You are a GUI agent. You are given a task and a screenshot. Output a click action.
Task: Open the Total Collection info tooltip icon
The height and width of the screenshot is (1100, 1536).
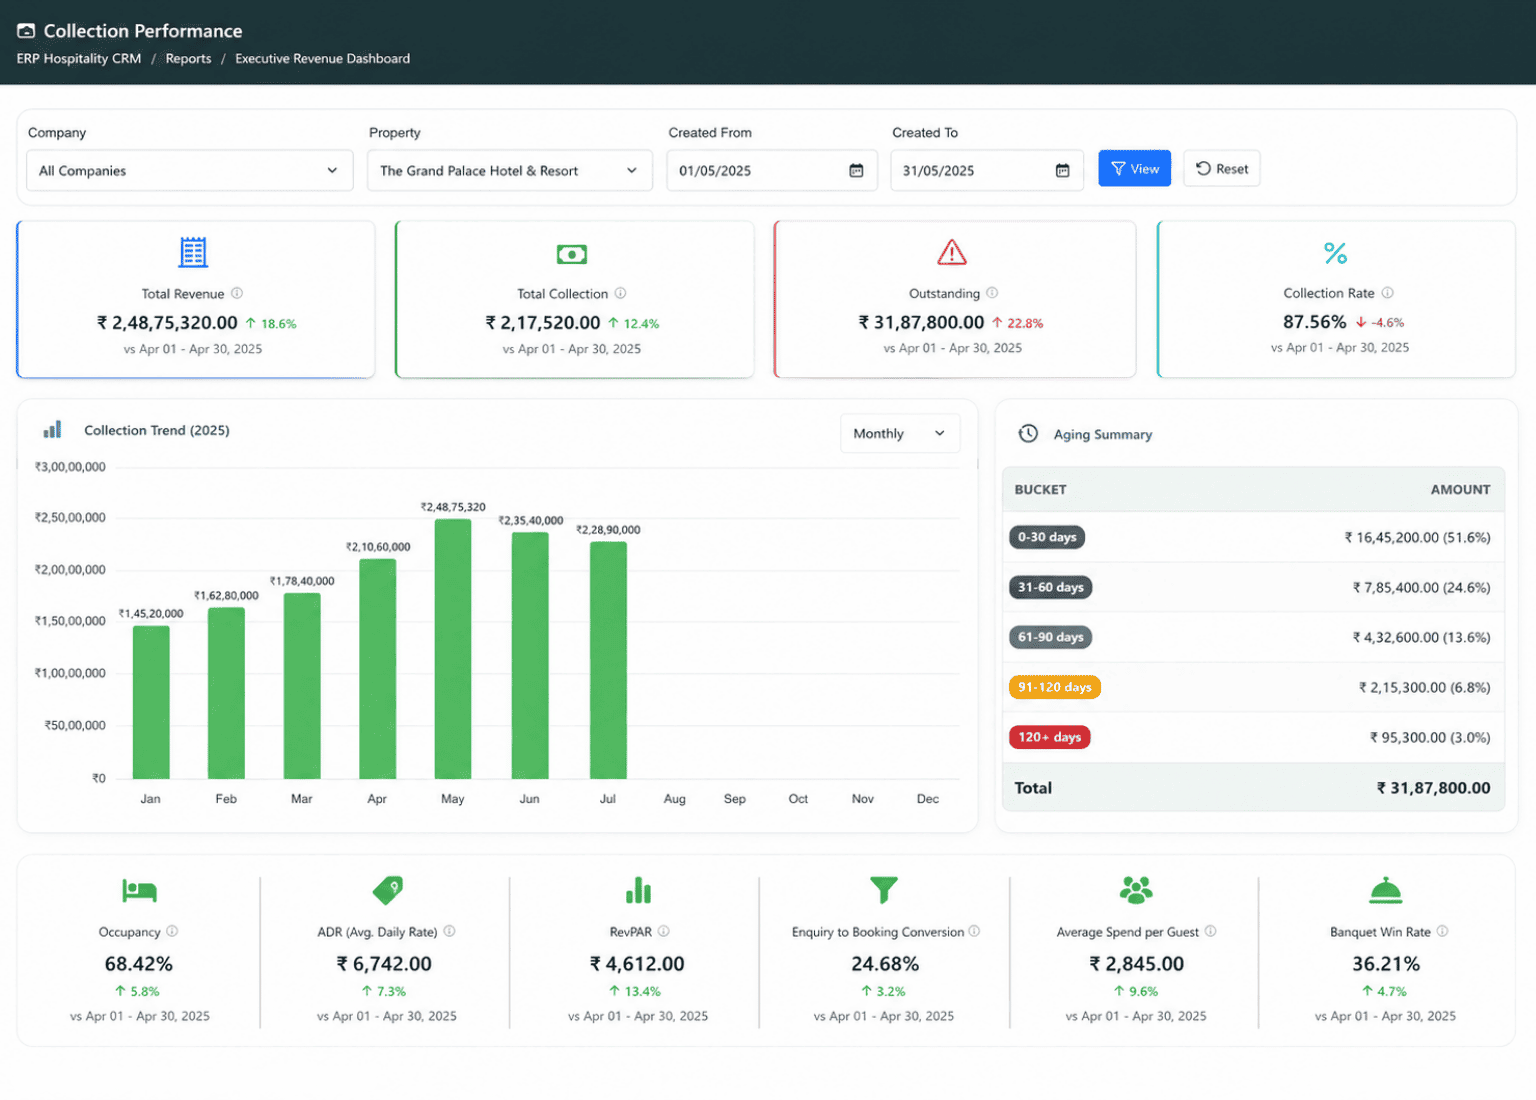[620, 293]
